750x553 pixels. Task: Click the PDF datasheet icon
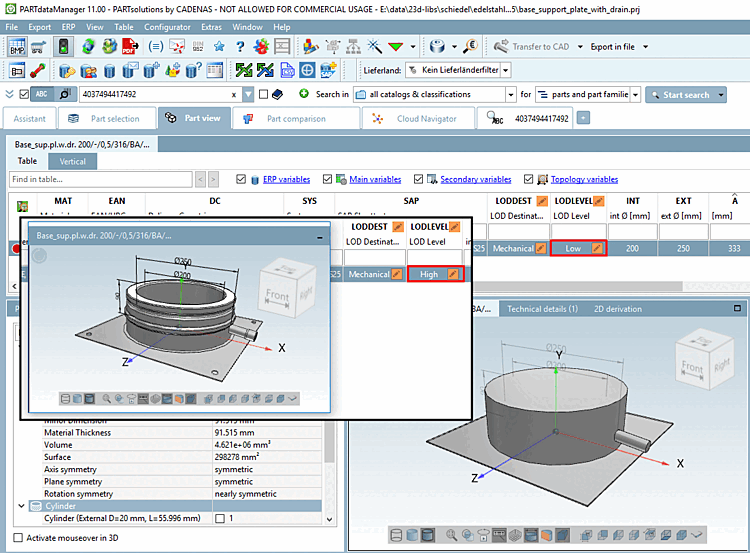[x=130, y=47]
